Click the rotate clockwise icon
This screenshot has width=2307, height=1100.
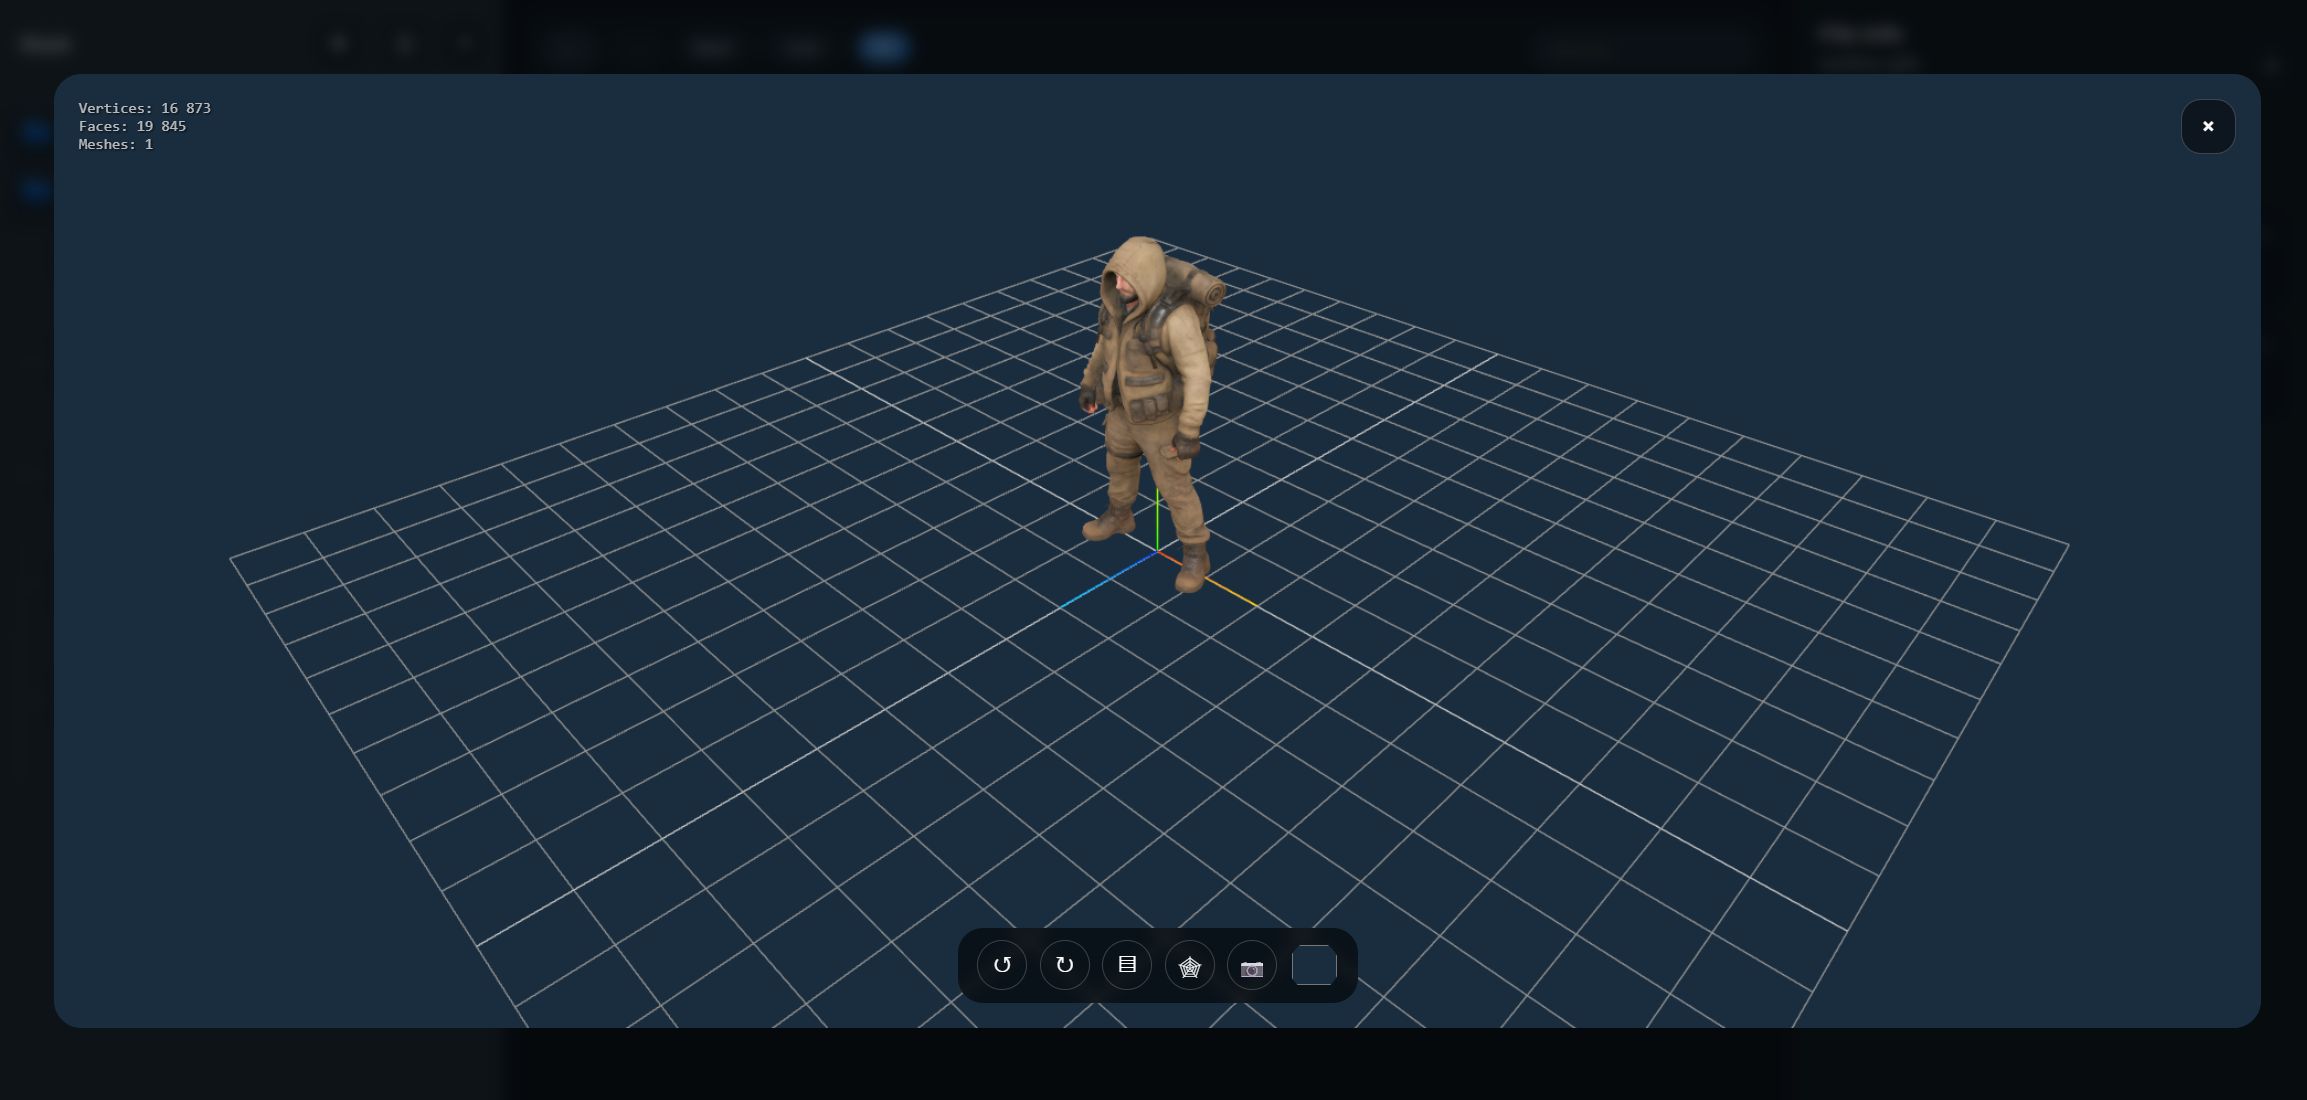pyautogui.click(x=1064, y=965)
